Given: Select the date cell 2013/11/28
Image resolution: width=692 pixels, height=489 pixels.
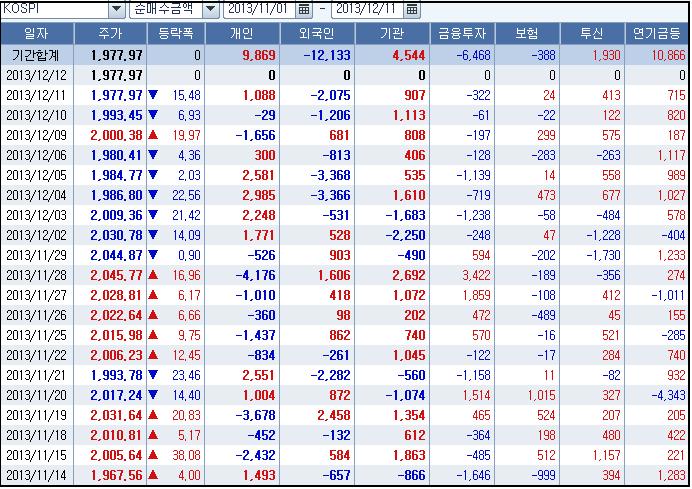Looking at the screenshot, I should click(37, 275).
